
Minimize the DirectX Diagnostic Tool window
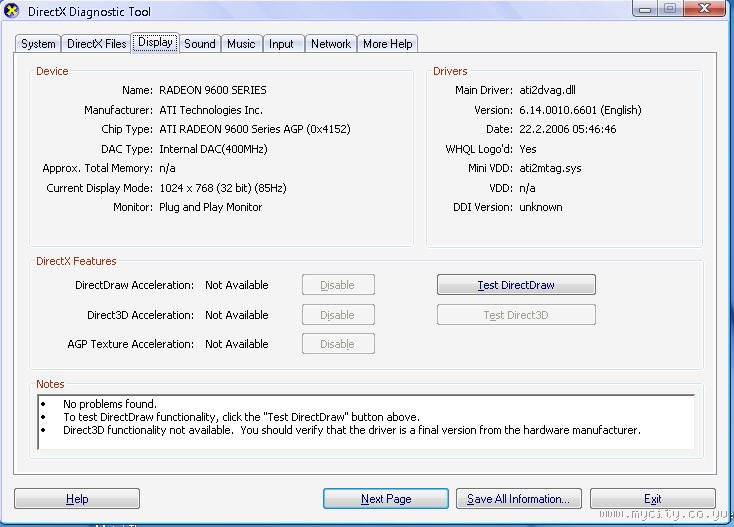(x=645, y=8)
